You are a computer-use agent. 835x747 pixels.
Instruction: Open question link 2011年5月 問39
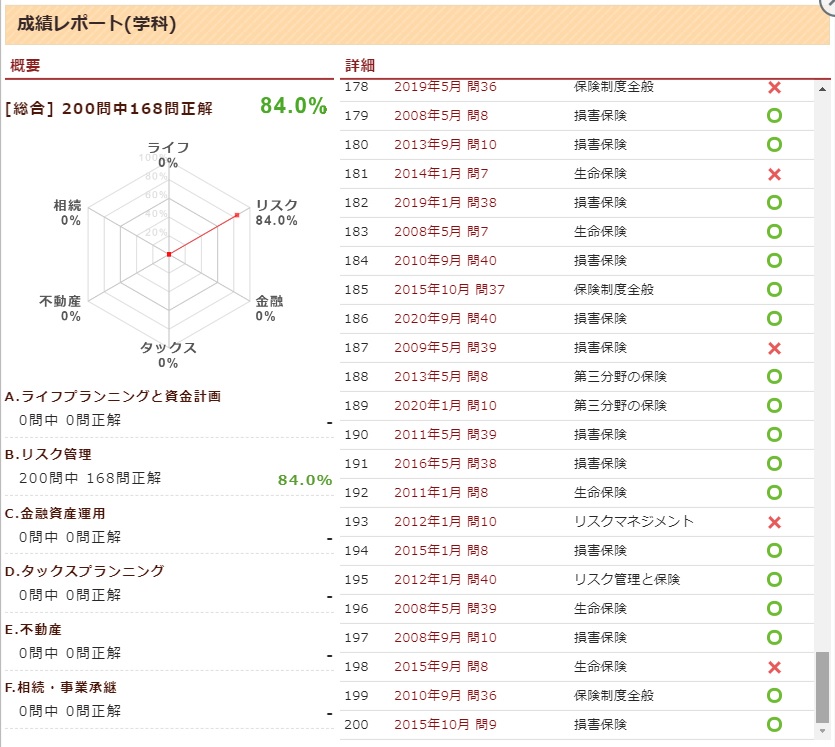pos(445,435)
